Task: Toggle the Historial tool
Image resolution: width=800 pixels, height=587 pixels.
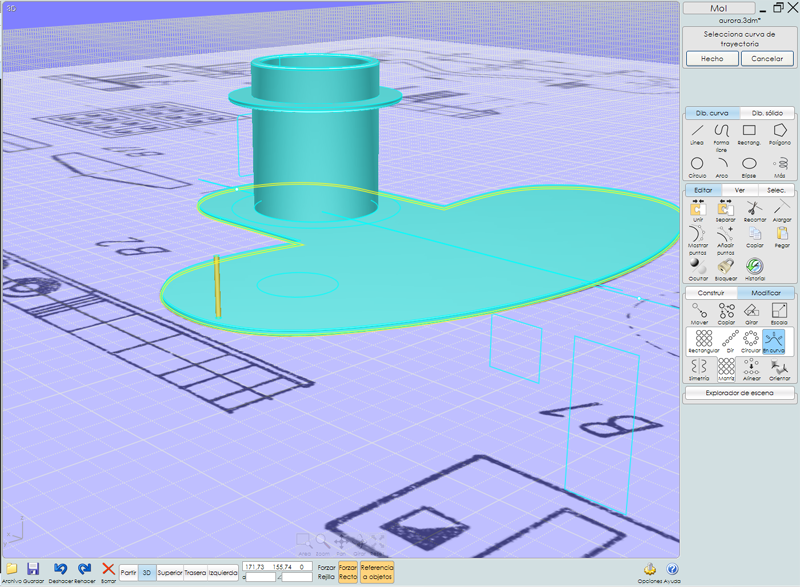Action: (755, 269)
